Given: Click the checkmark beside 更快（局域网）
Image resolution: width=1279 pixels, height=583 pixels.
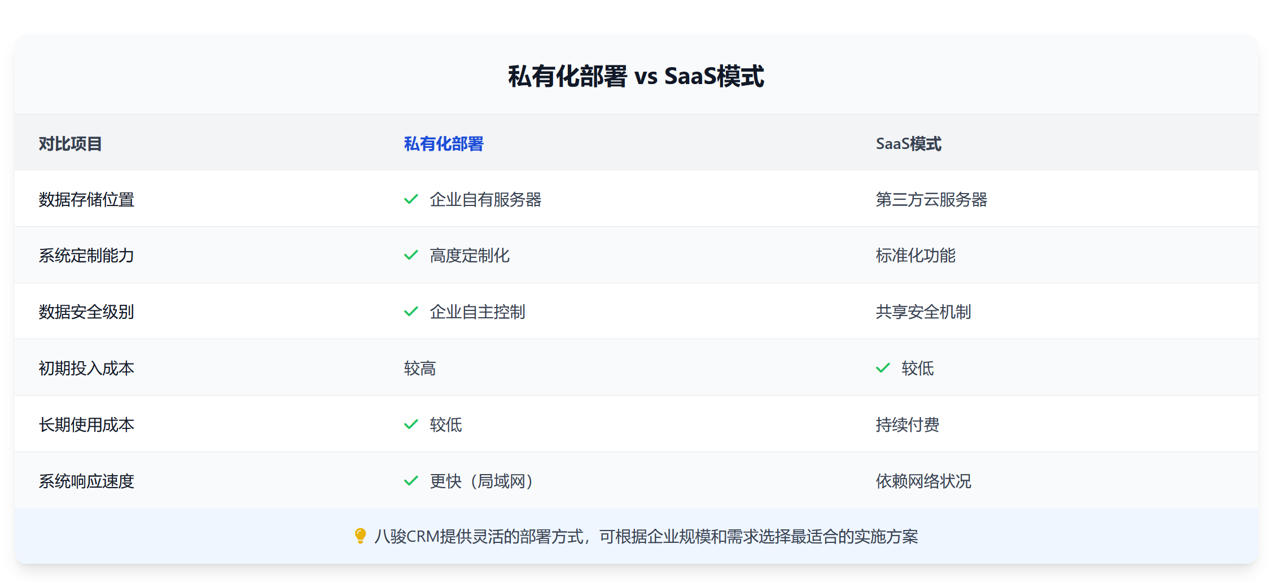Looking at the screenshot, I should coord(411,481).
